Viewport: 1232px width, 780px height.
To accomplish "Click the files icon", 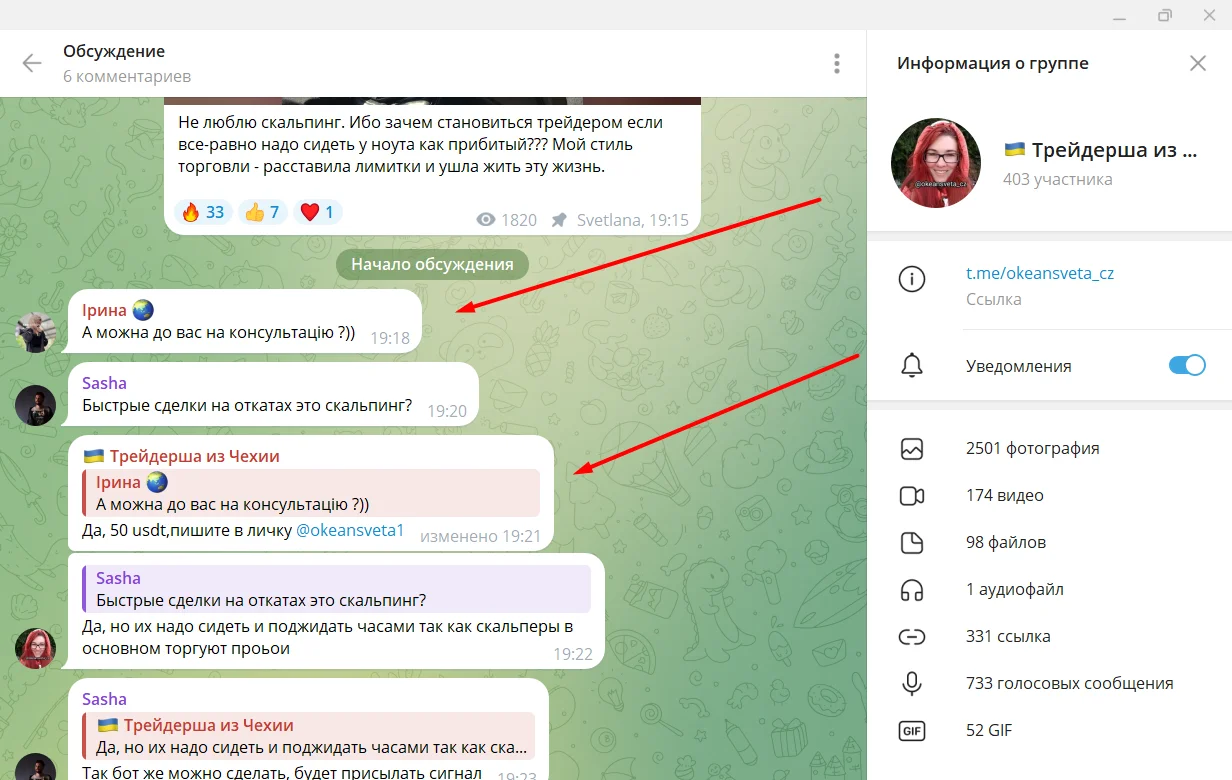I will (912, 543).
